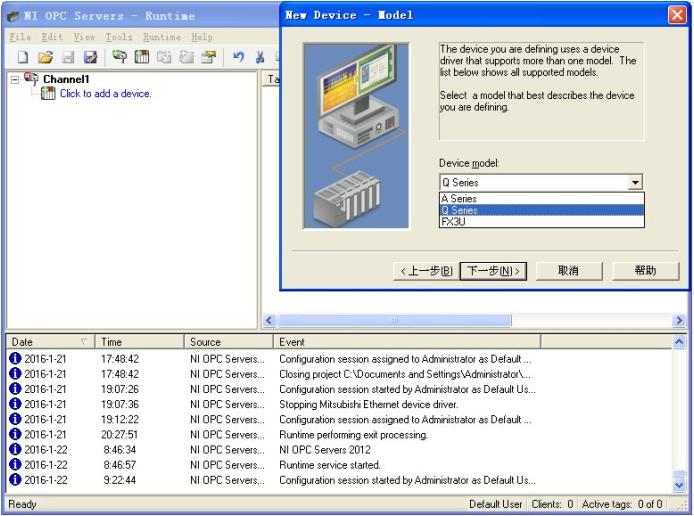Open the Edit menu
The width and height of the screenshot is (694, 516).
pos(52,37)
